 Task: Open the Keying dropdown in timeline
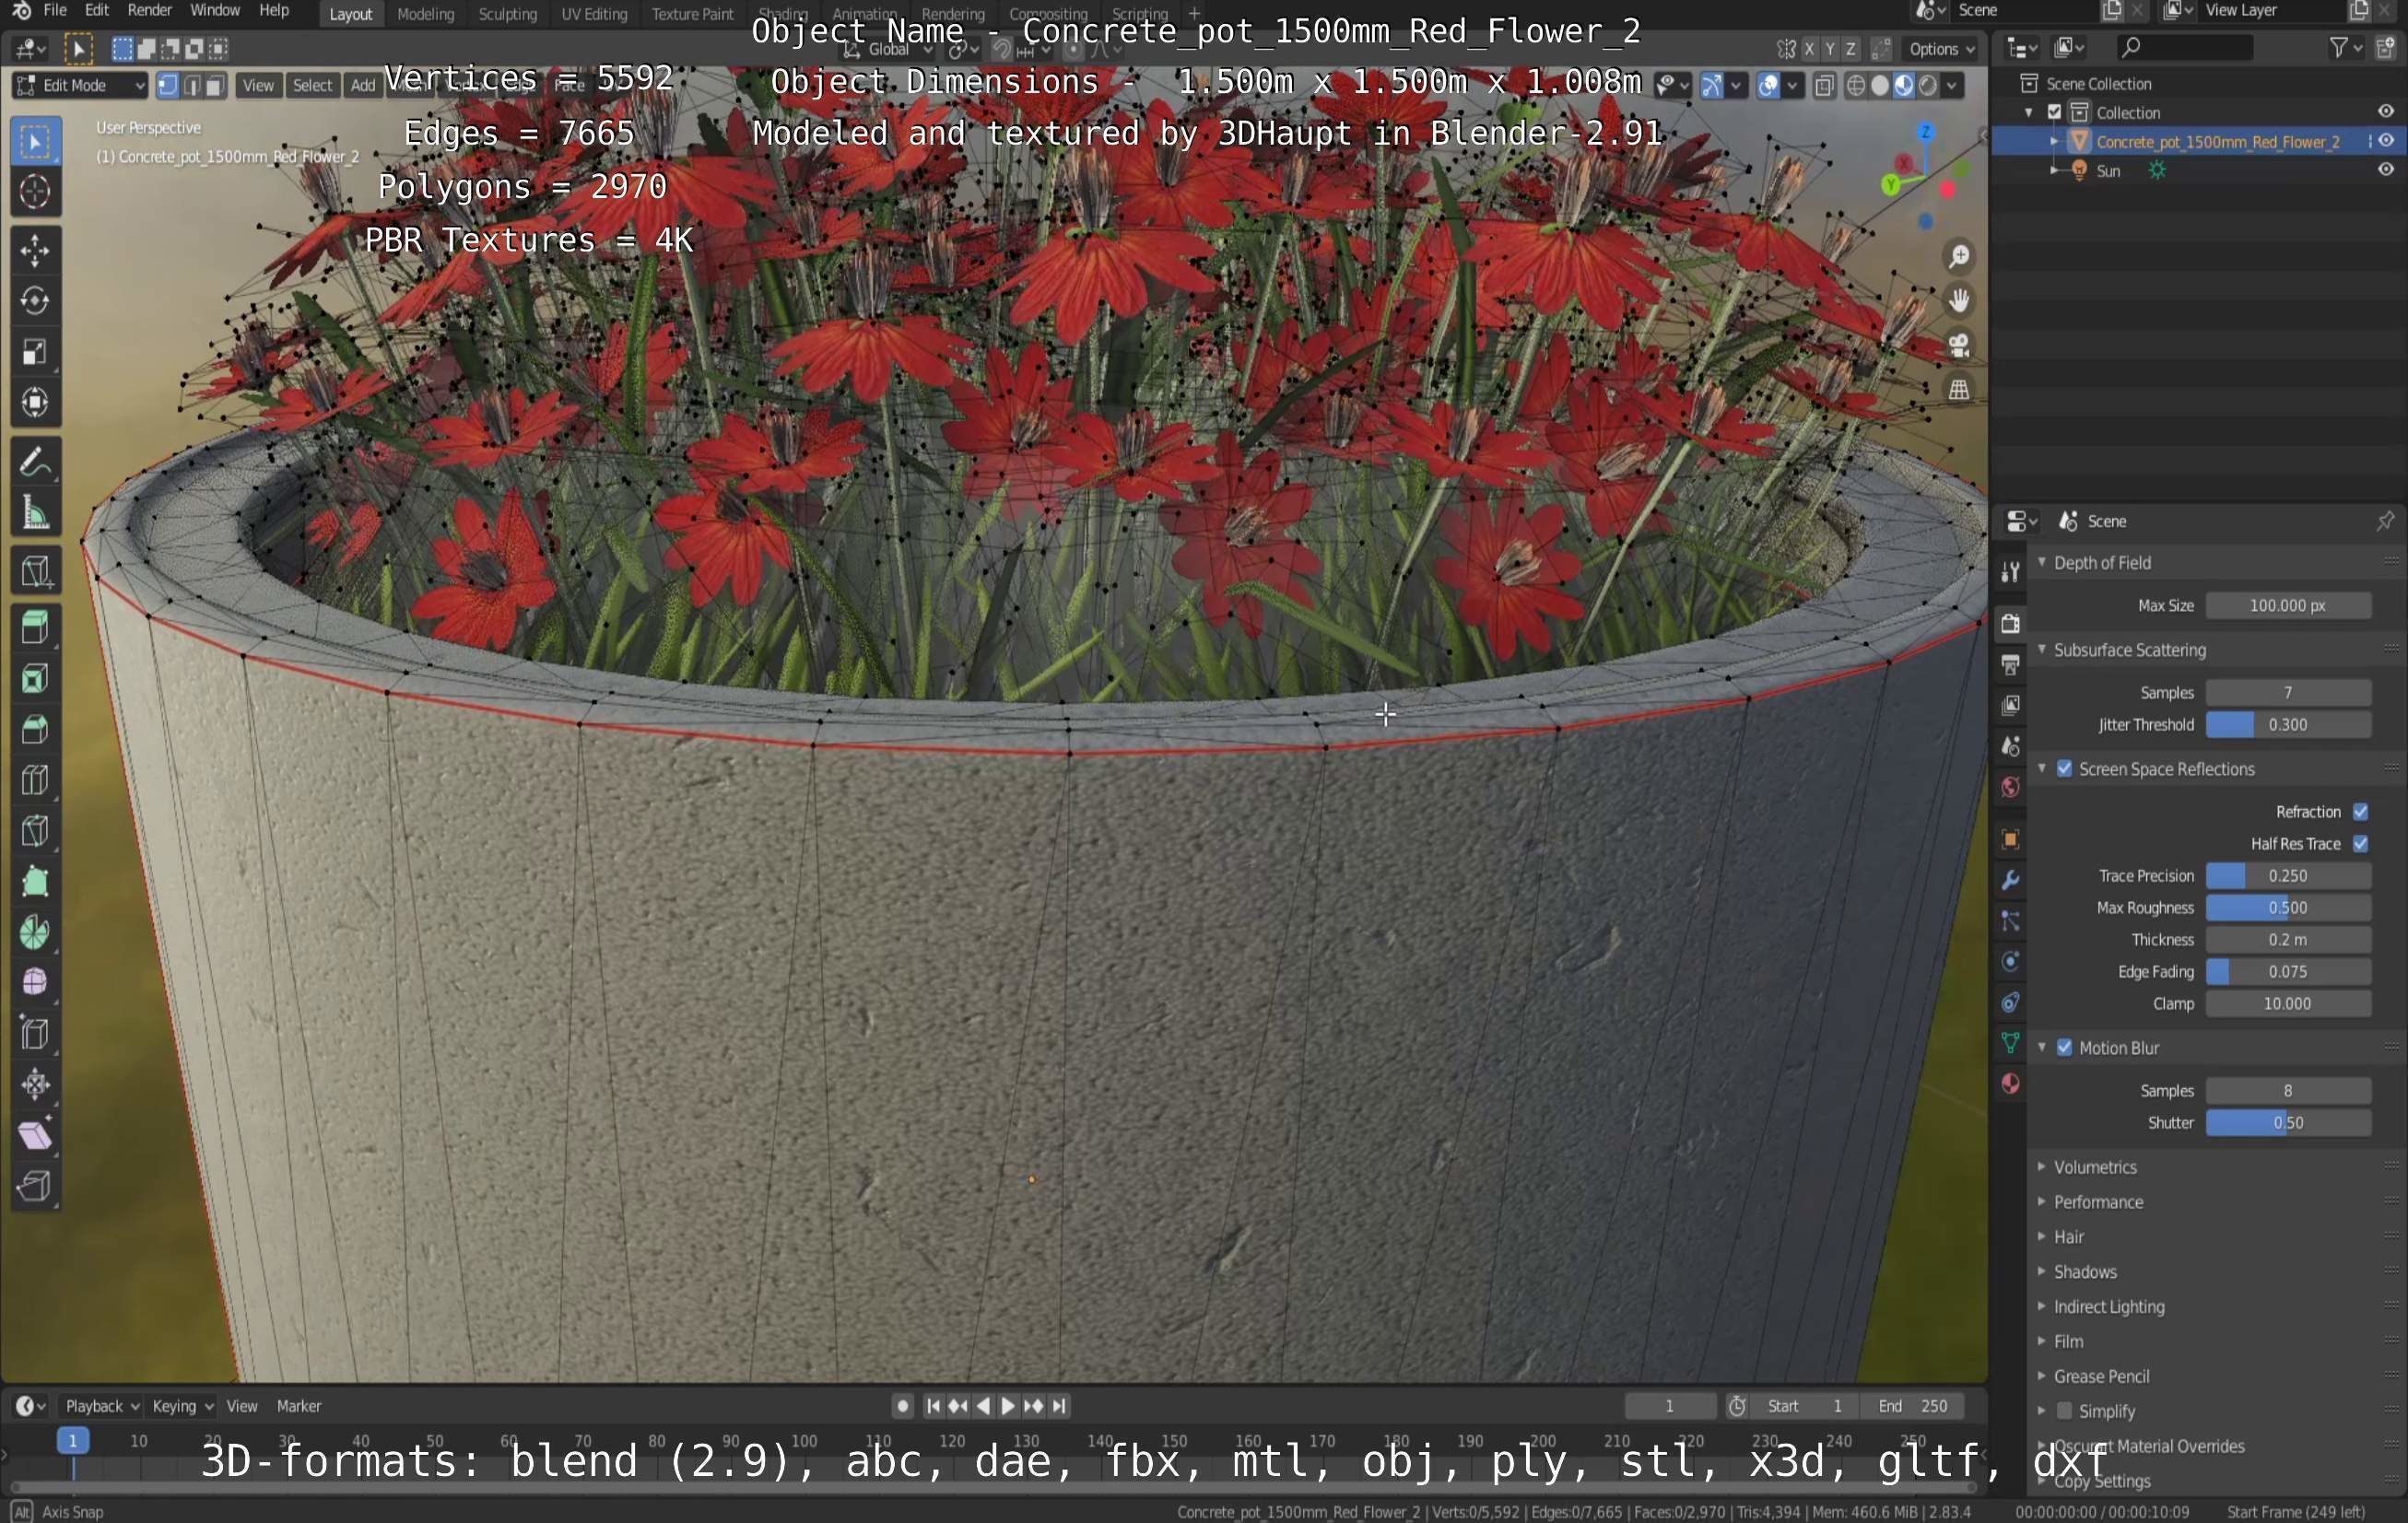(182, 1406)
